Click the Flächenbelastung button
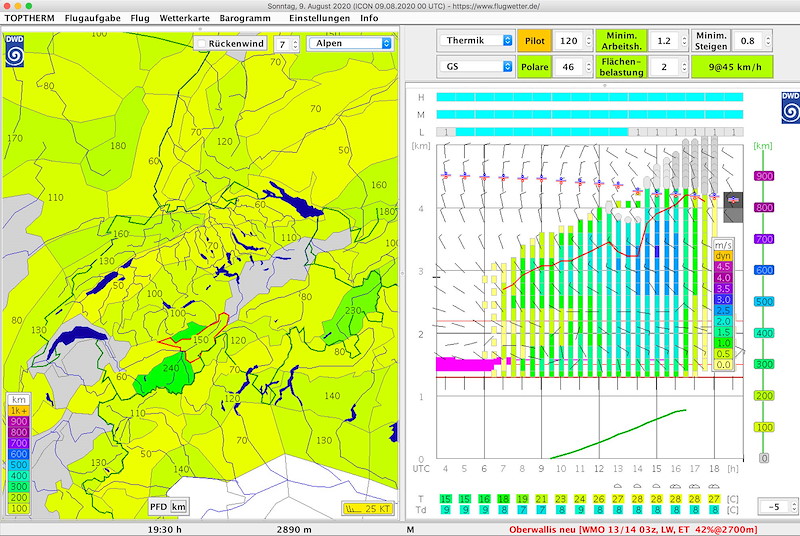Image resolution: width=800 pixels, height=536 pixels. pyautogui.click(x=621, y=67)
